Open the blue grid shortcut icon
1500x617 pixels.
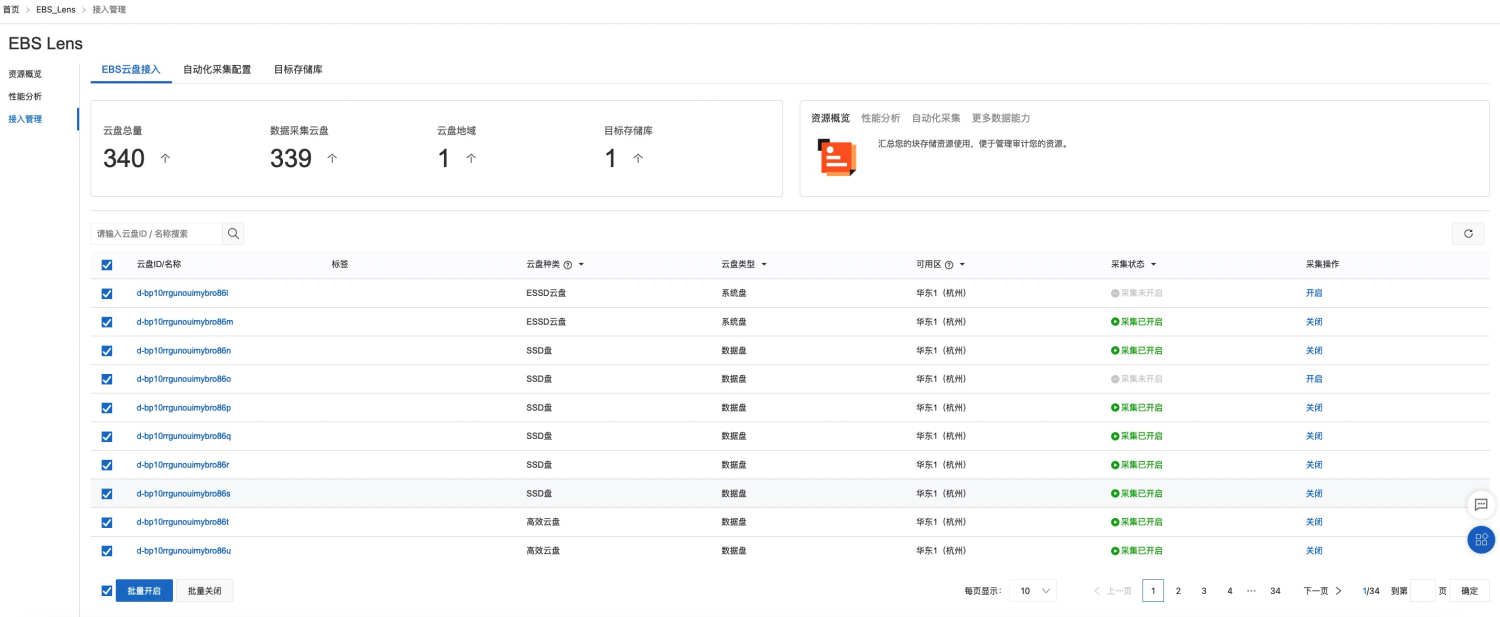click(x=1481, y=540)
